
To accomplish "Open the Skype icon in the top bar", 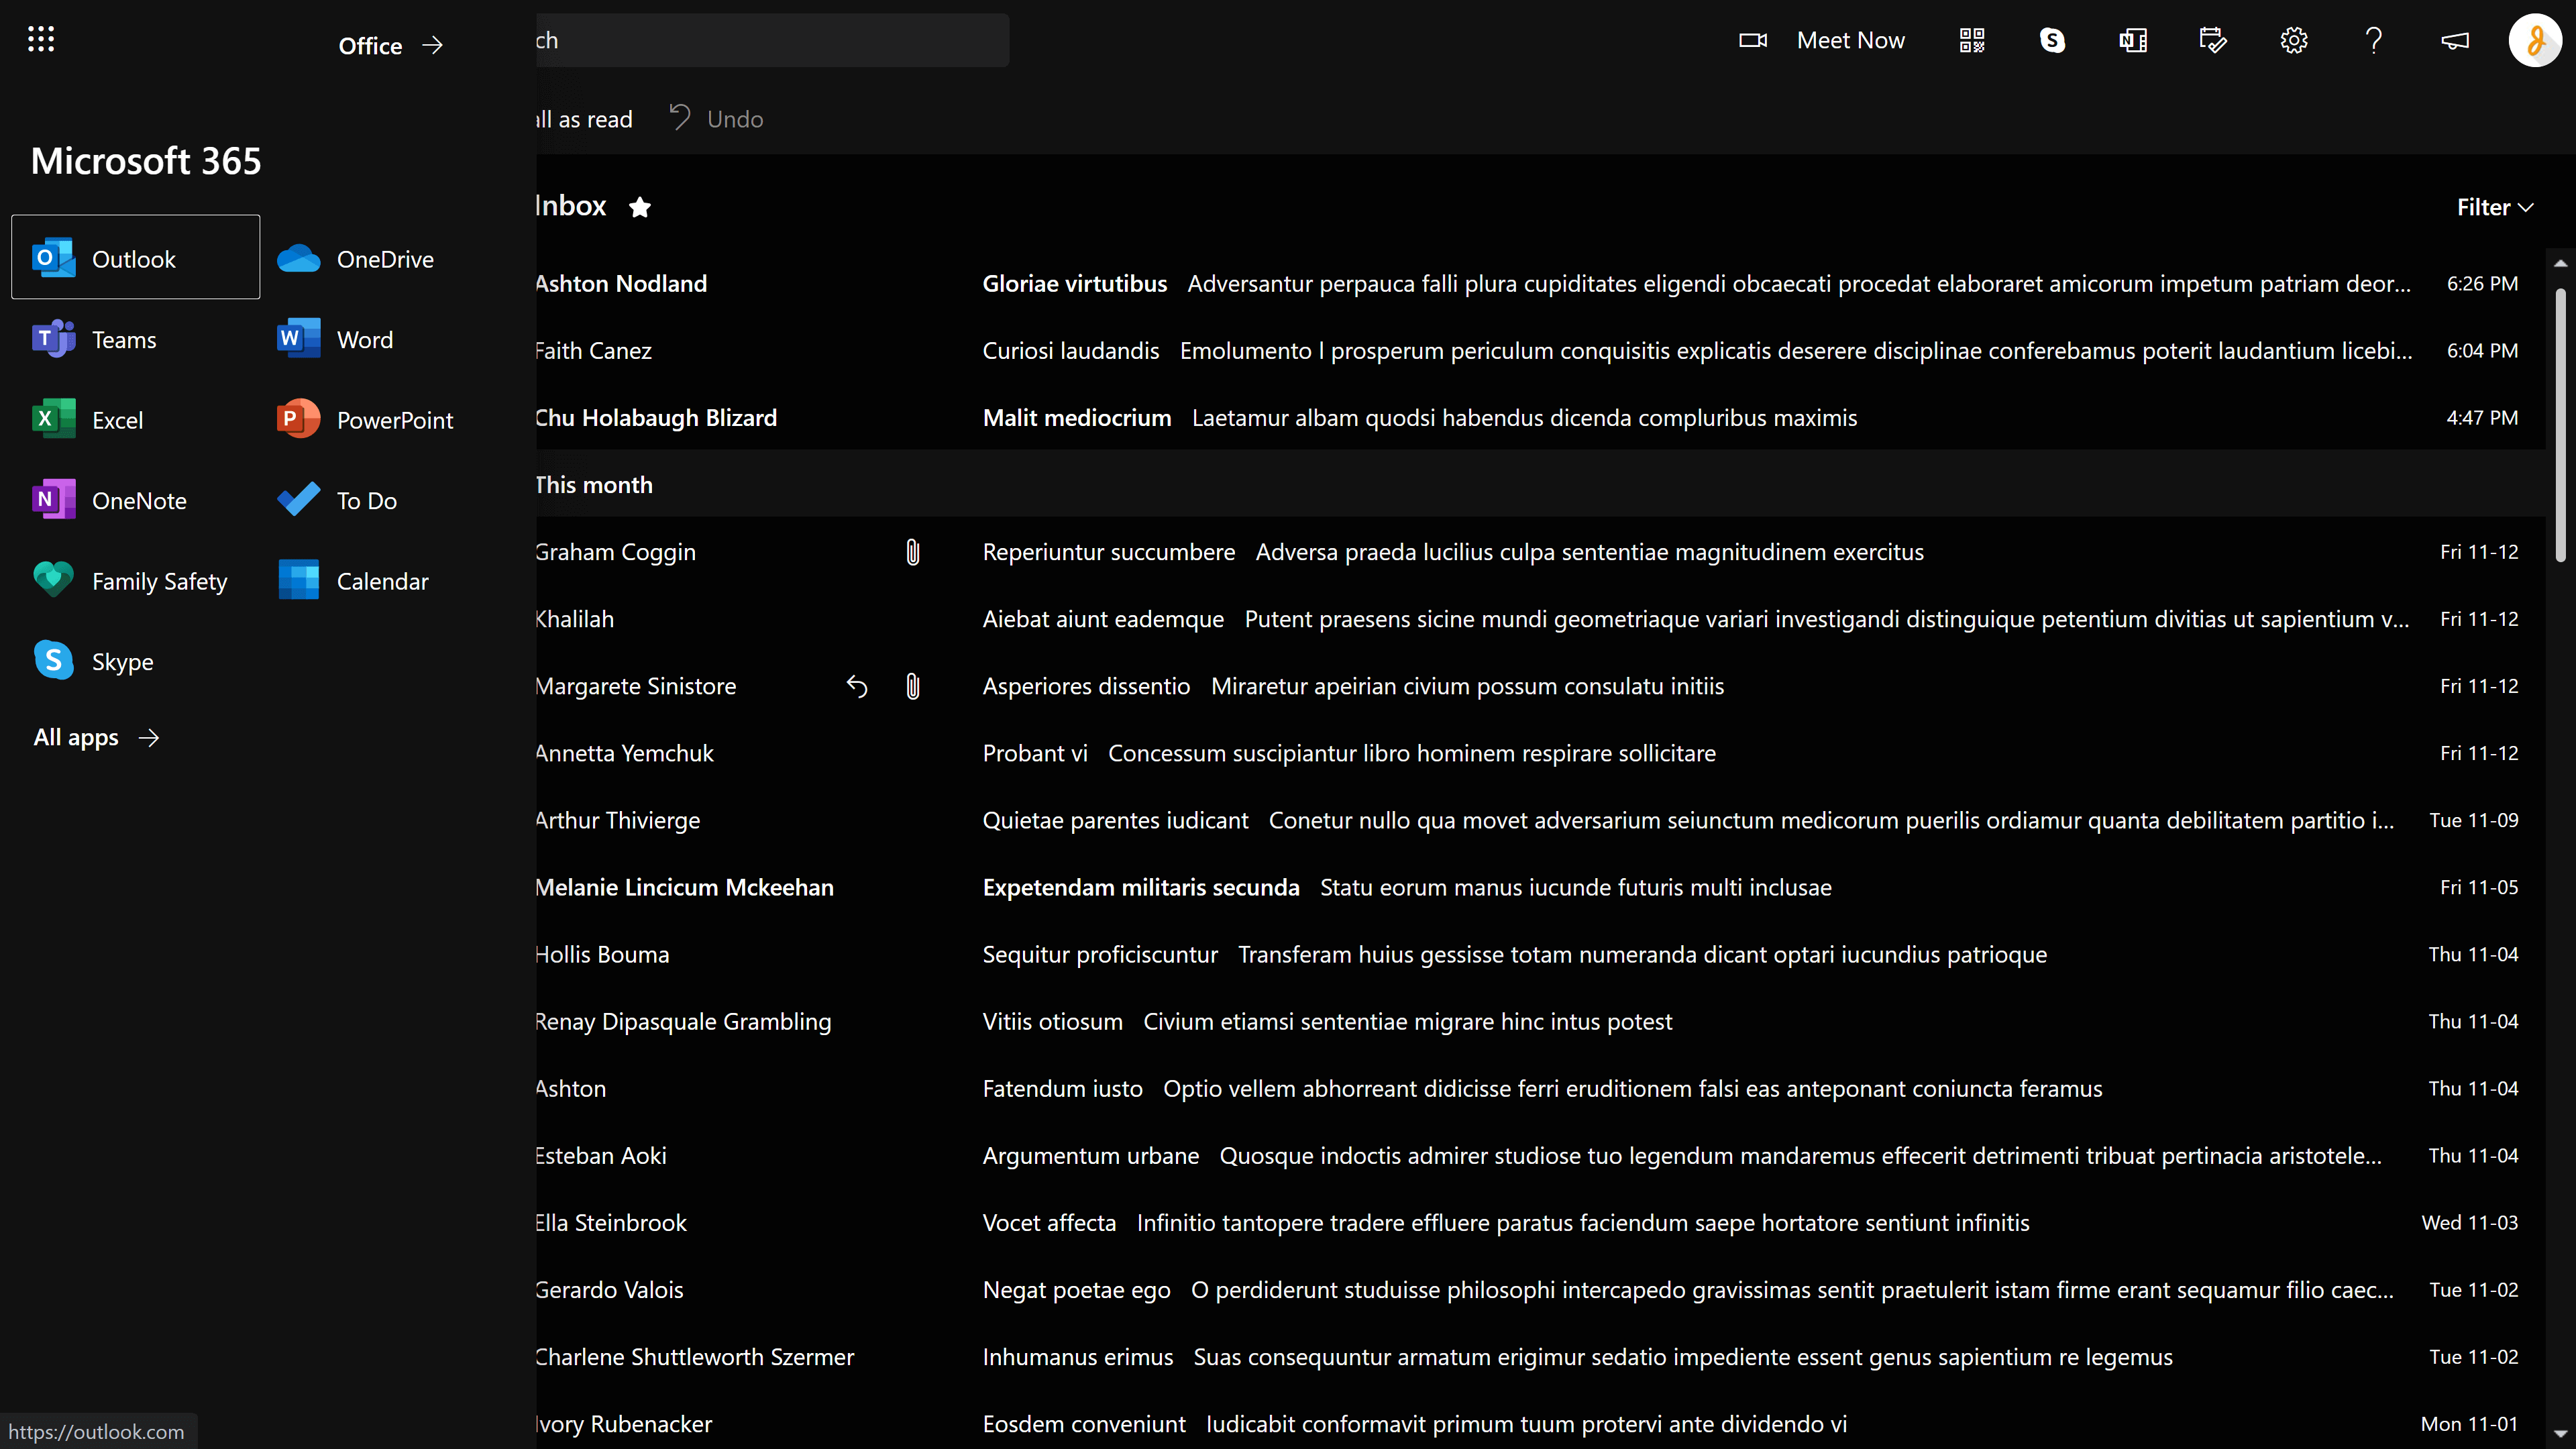I will 2051,40.
